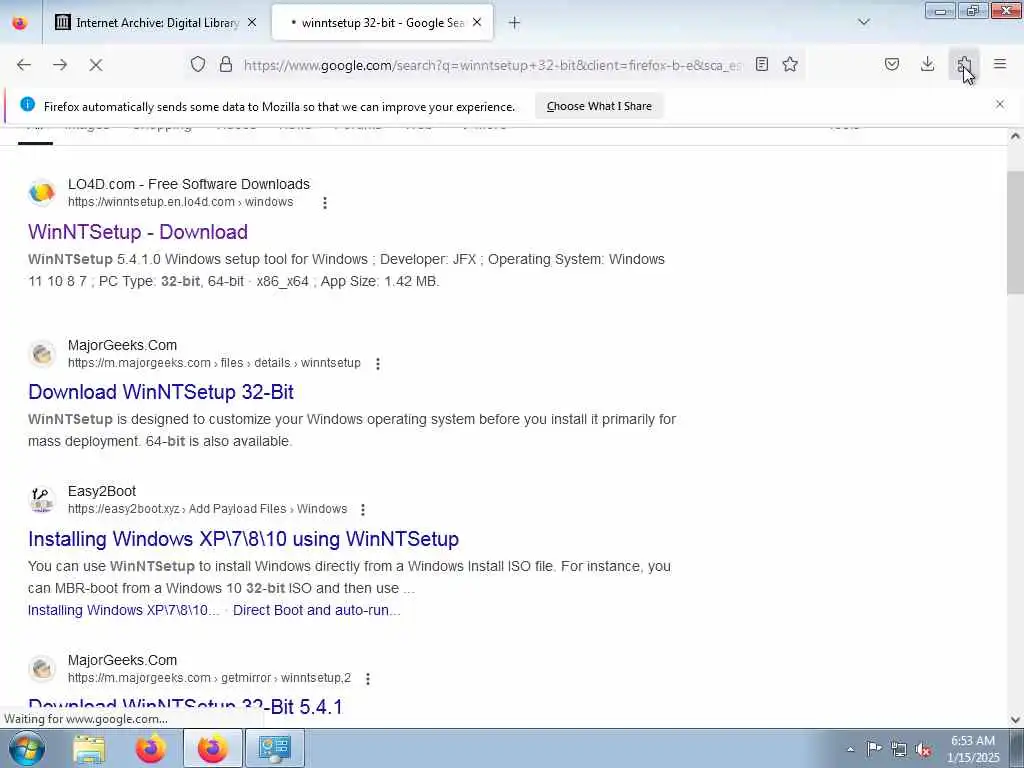
Task: Open the Download WinNTSetup 32-Bit link
Action: (x=161, y=392)
